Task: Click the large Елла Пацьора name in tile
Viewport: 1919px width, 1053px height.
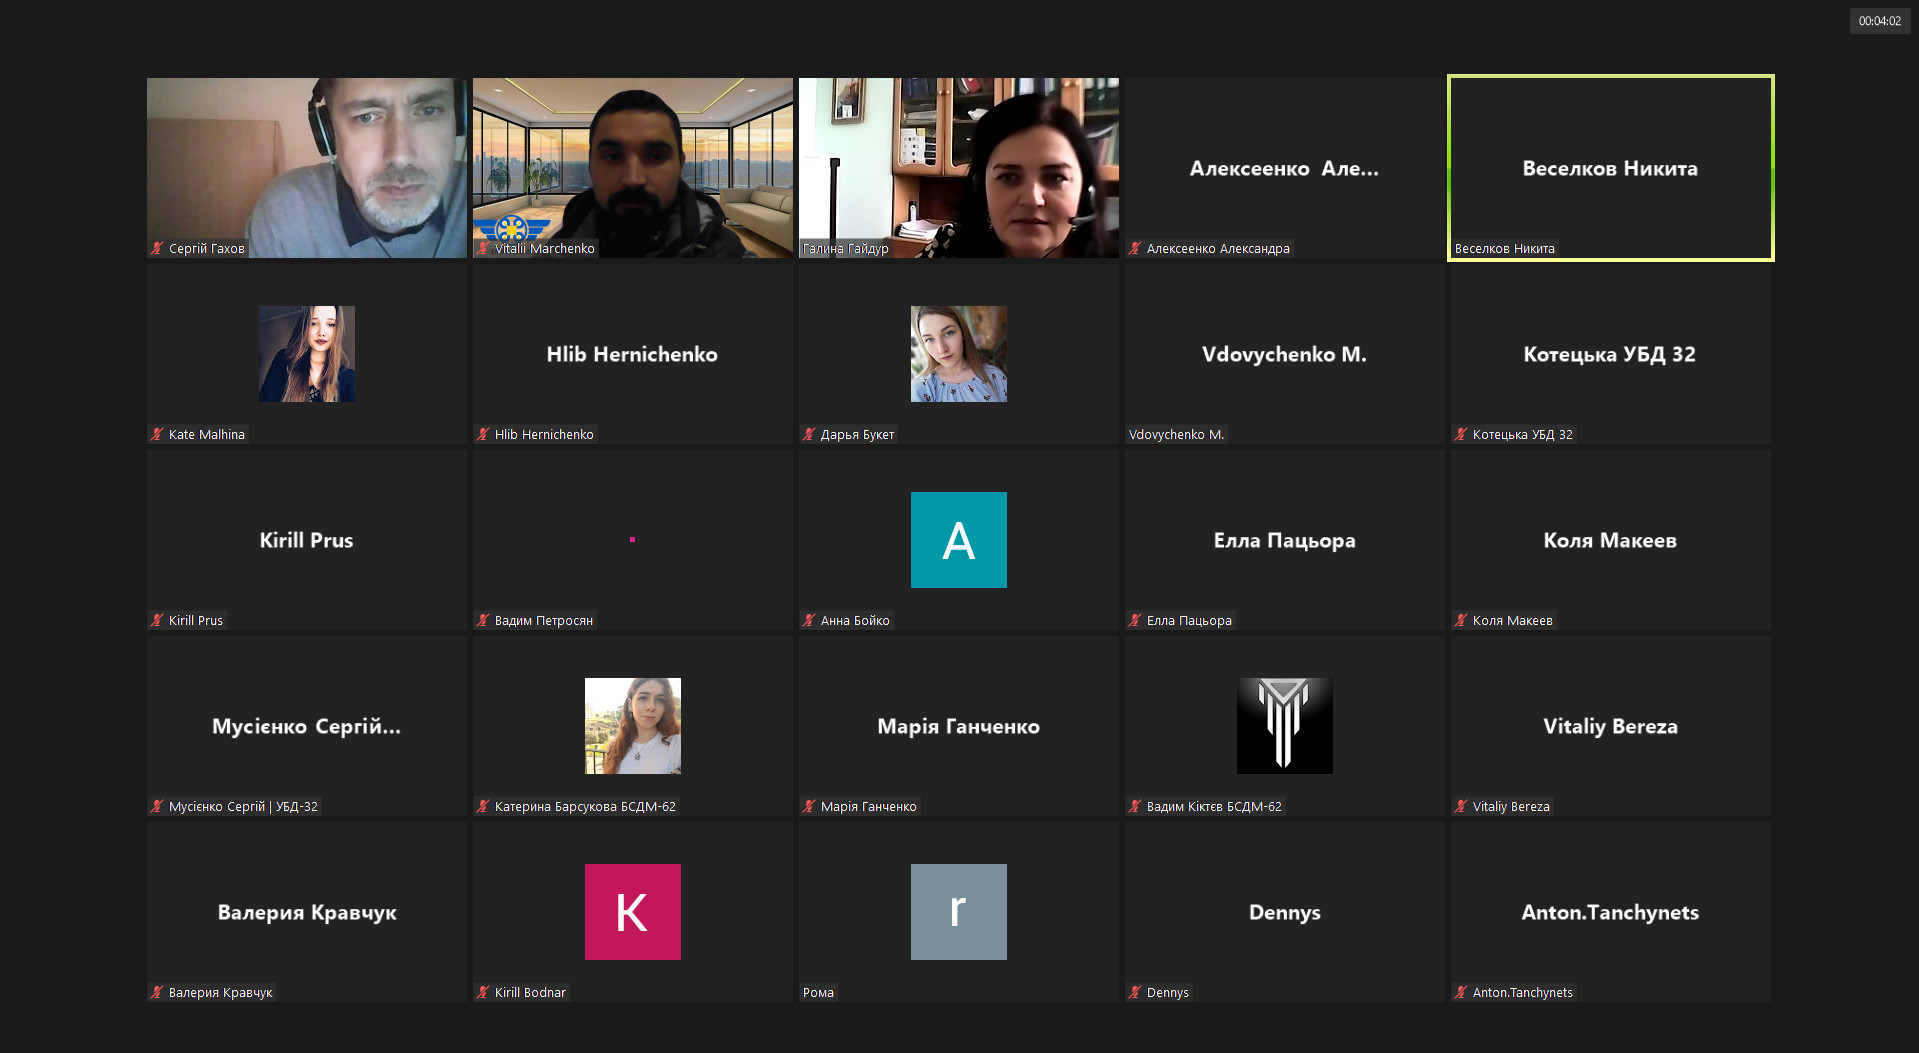Action: pos(1284,541)
